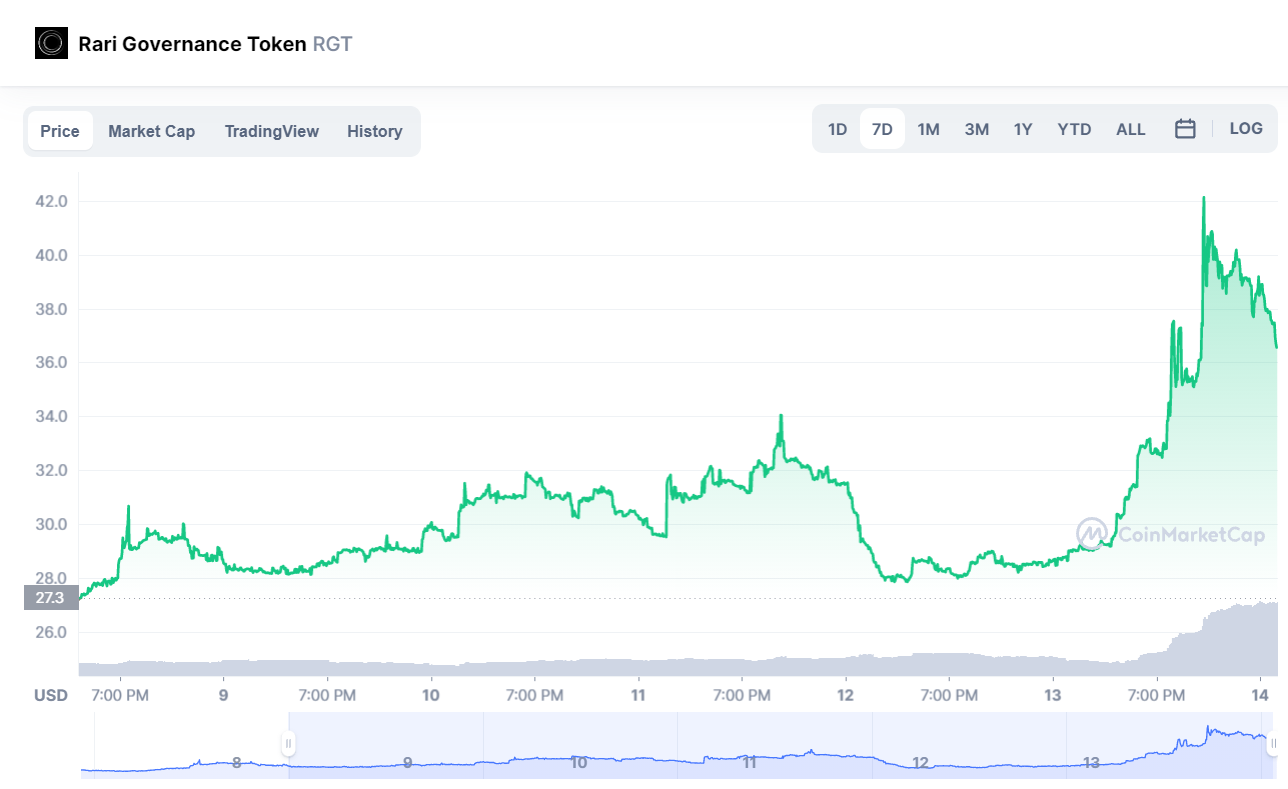Select the ALL time range
This screenshot has height=789, width=1288.
[1131, 129]
